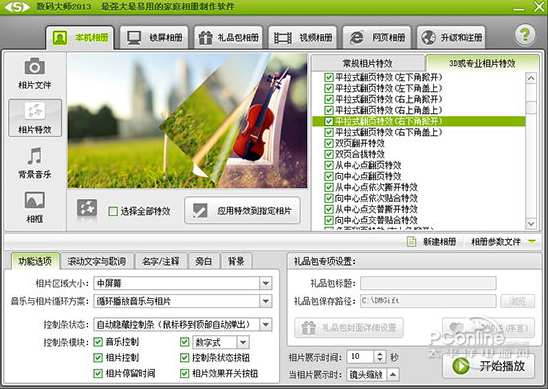The height and width of the screenshot is (389, 548).
Task: Click the 新建相册 document icon
Action: (411, 242)
